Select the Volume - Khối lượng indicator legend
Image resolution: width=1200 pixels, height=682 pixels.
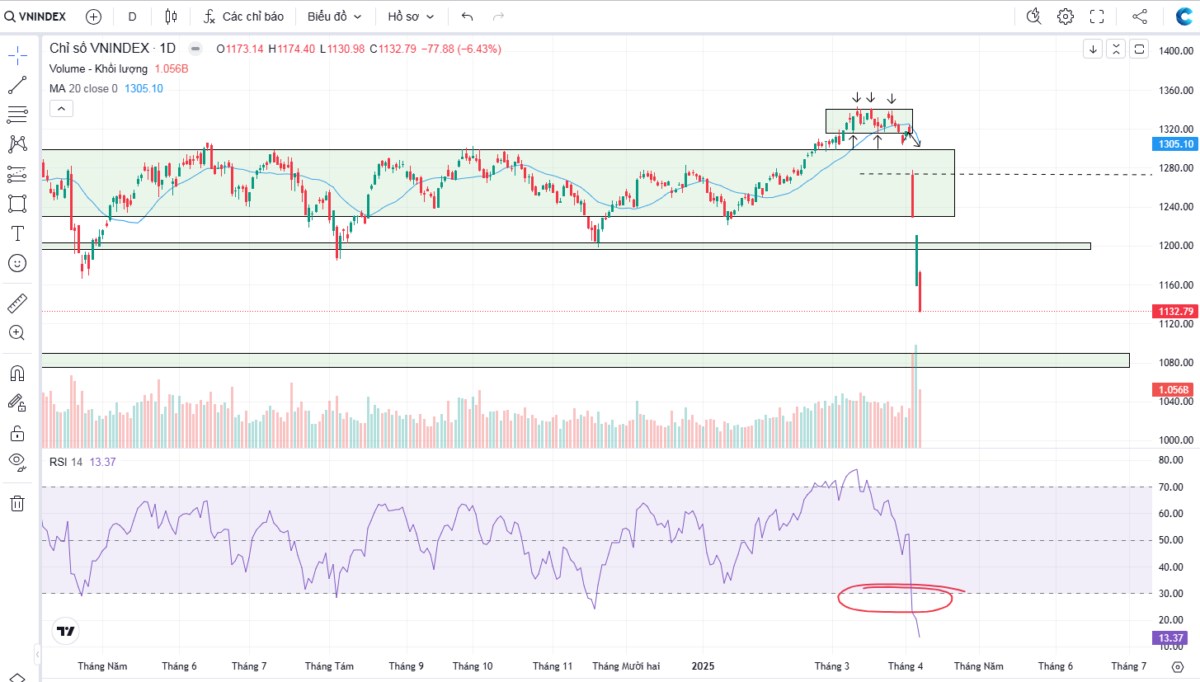[99, 68]
